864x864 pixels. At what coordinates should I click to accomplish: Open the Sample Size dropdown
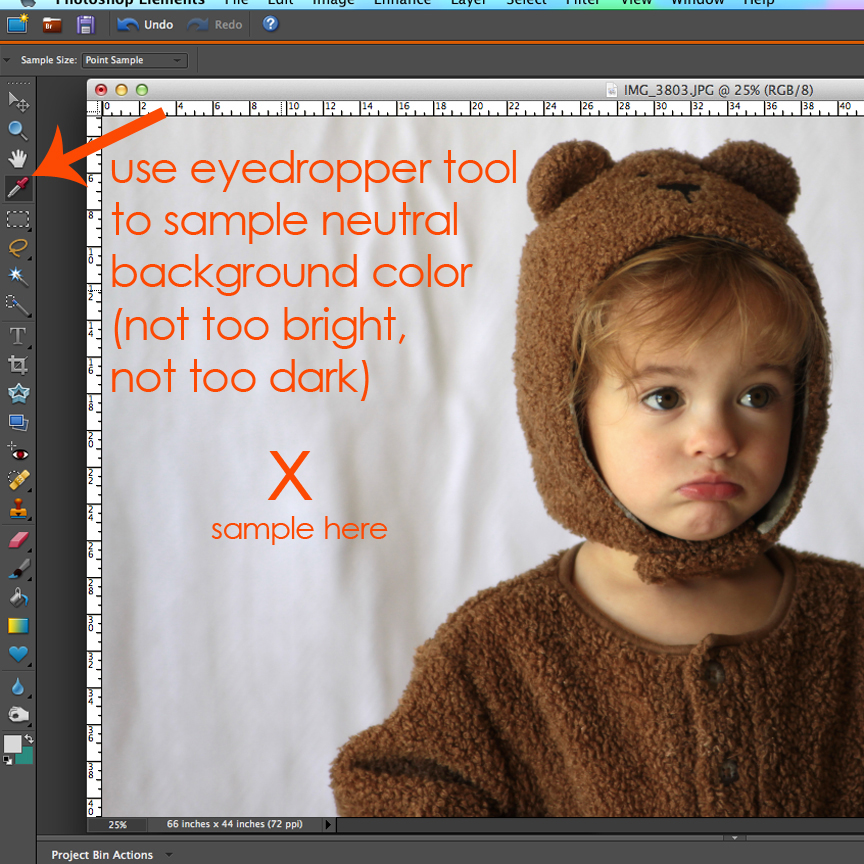[134, 60]
